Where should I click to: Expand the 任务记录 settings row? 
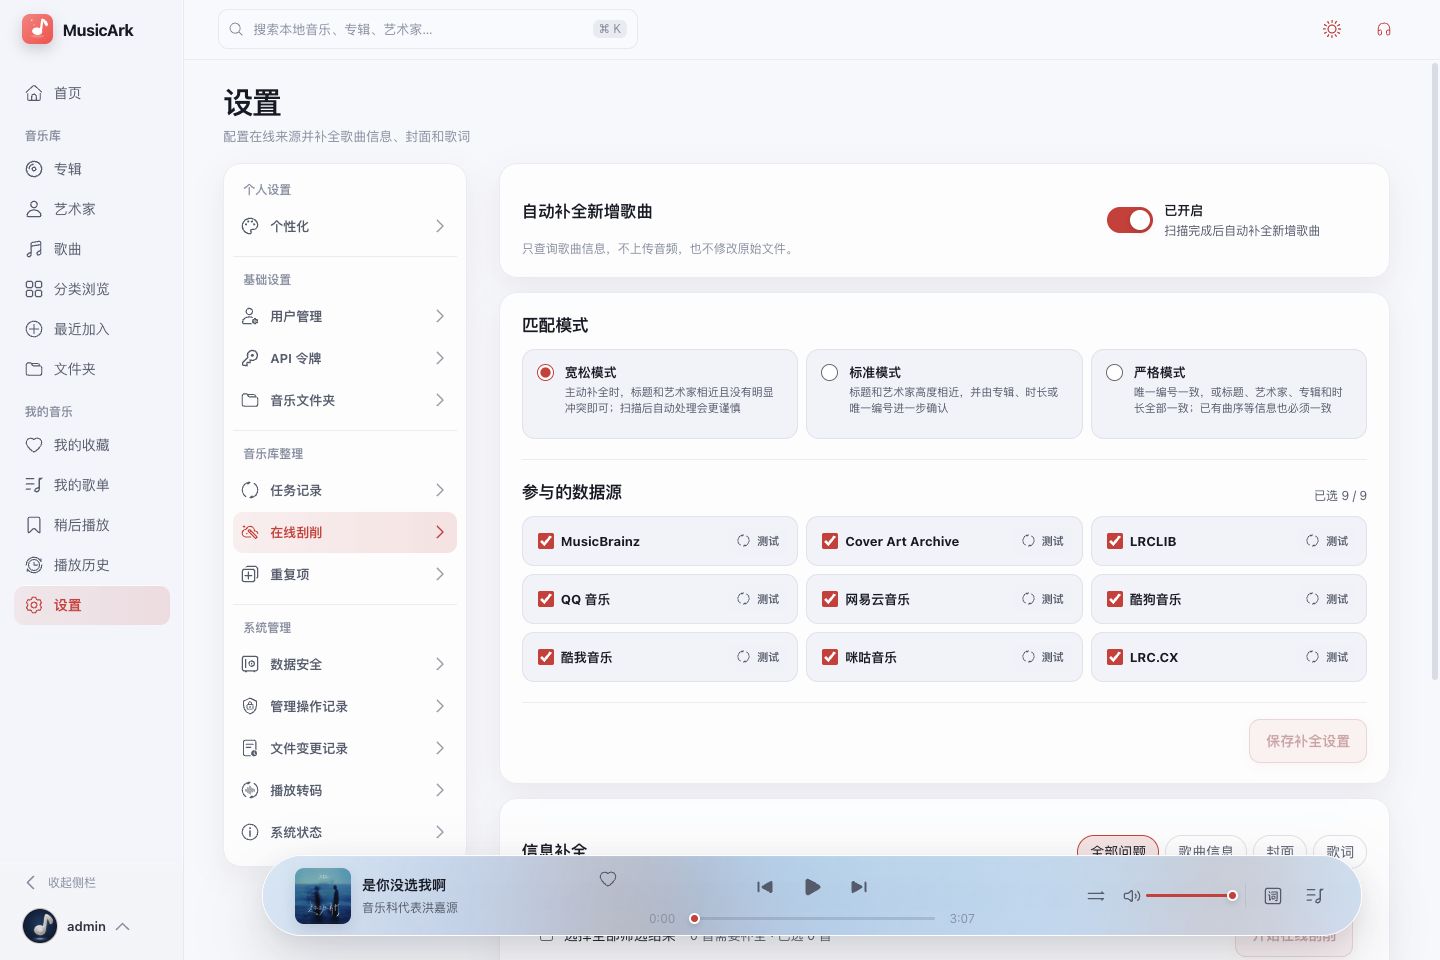[x=345, y=490]
